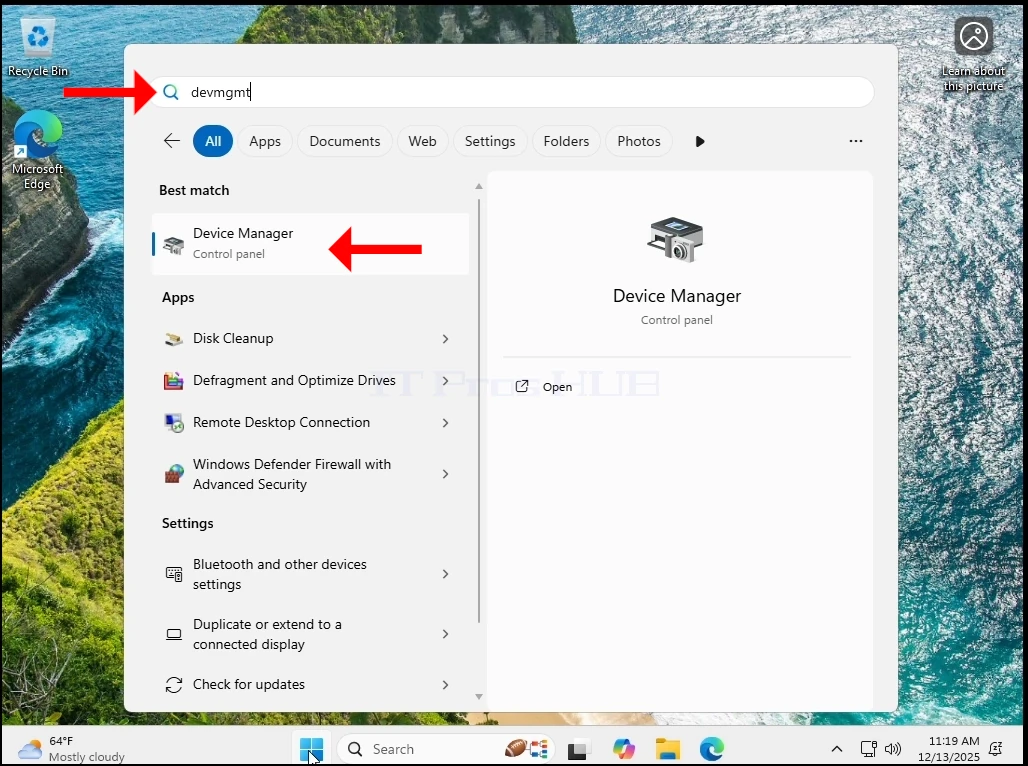
Task: Expand Duplicate or extend display chevron
Action: (x=446, y=634)
